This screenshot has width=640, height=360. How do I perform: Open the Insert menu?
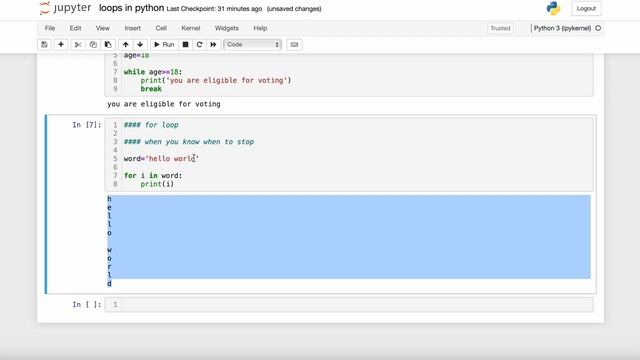tap(133, 28)
